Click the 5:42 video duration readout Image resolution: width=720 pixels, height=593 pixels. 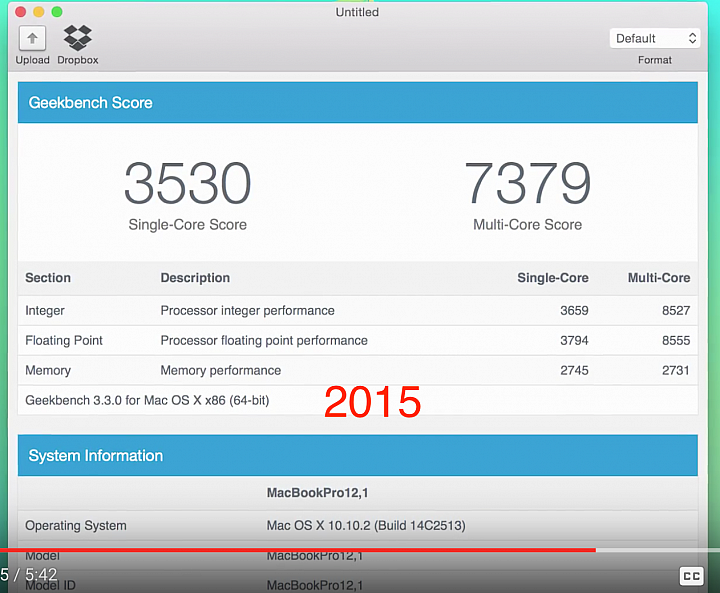tap(41, 574)
